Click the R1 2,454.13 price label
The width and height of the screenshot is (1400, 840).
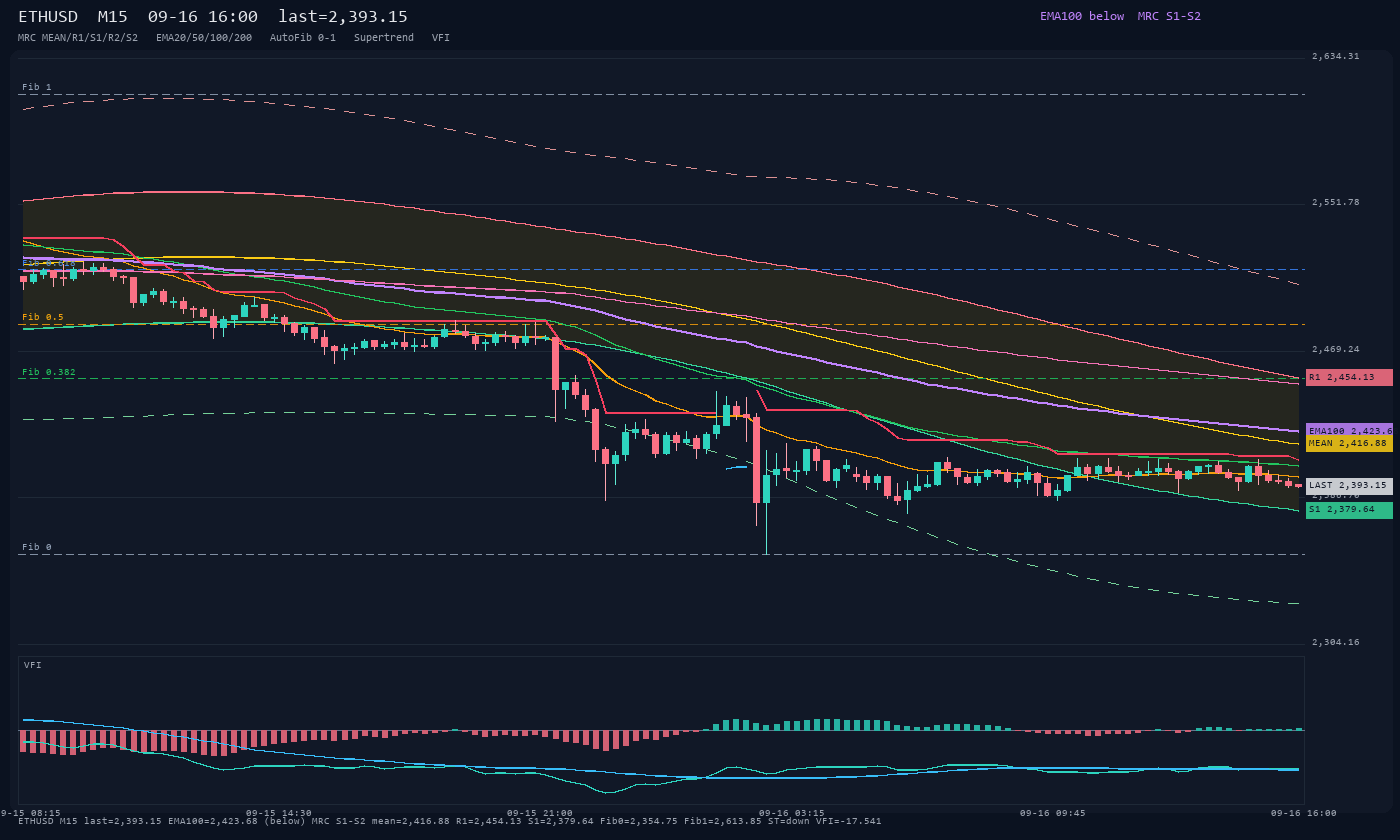[1349, 377]
